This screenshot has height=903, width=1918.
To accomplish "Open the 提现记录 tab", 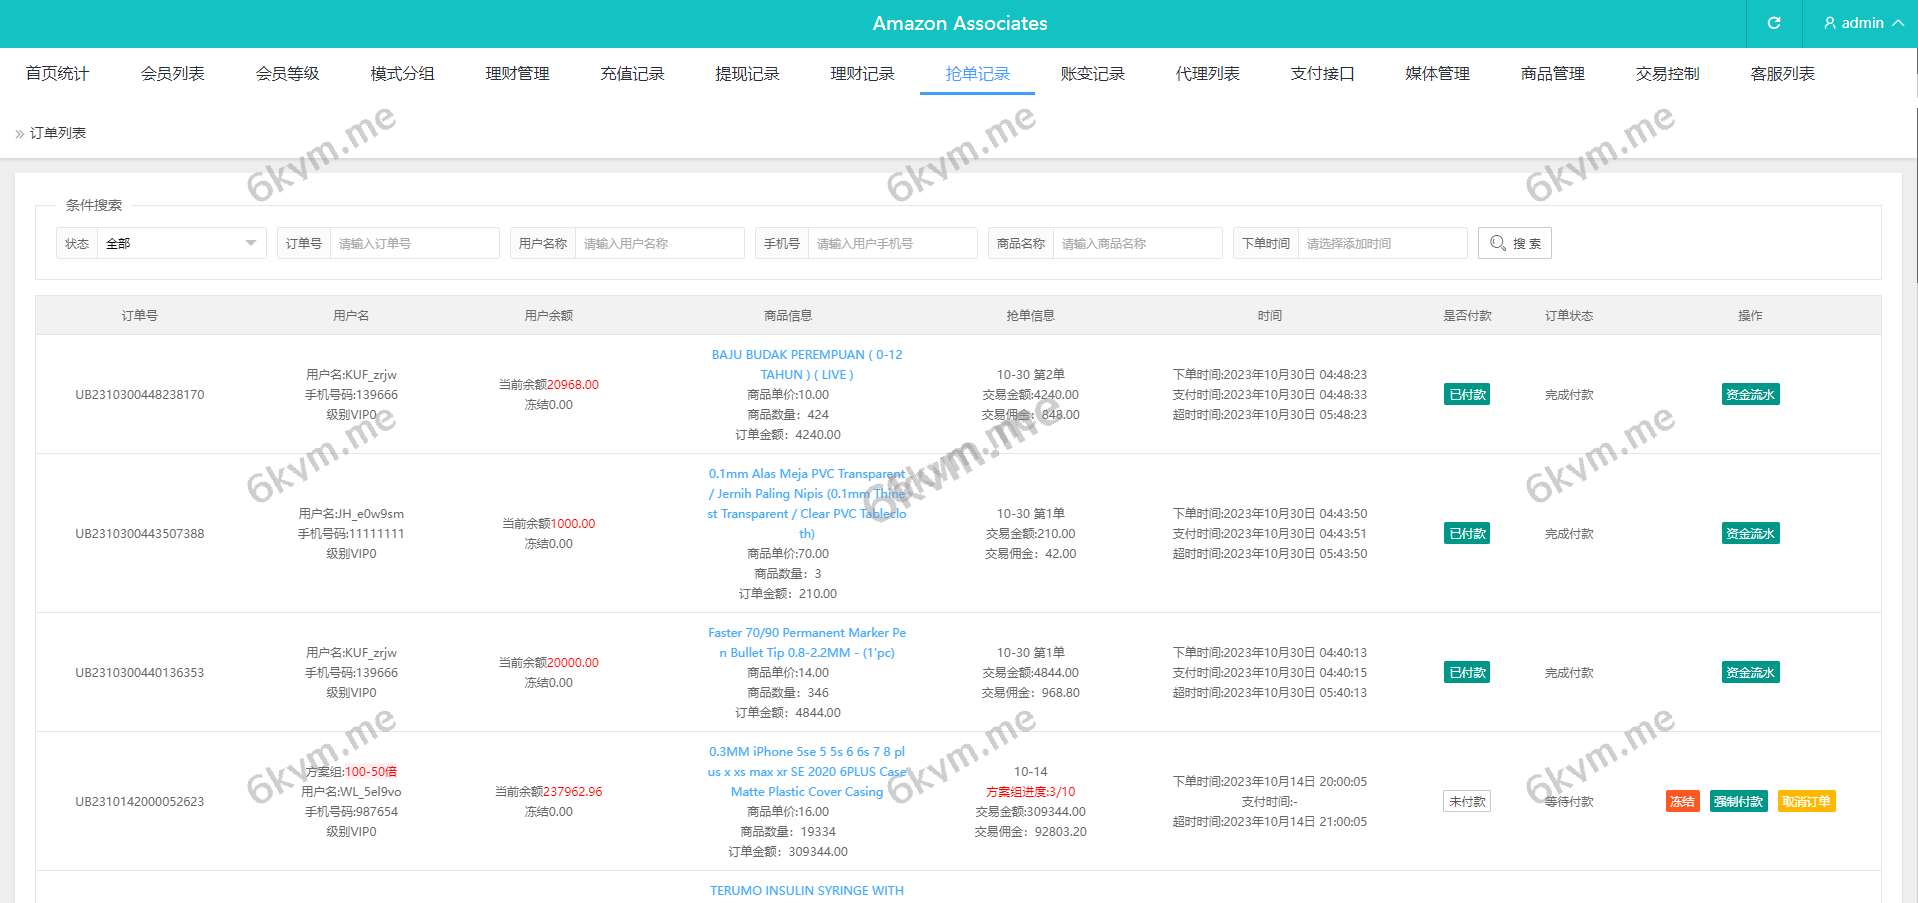I will click(x=747, y=74).
